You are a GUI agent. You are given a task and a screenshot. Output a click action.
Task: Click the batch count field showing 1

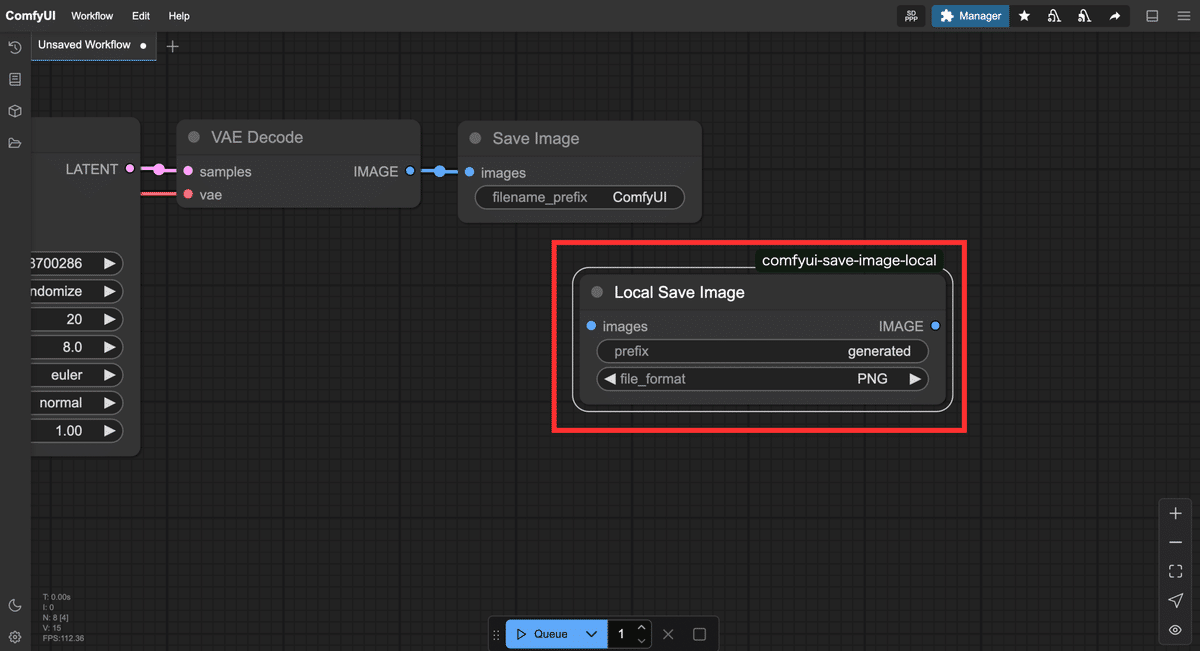(x=622, y=634)
